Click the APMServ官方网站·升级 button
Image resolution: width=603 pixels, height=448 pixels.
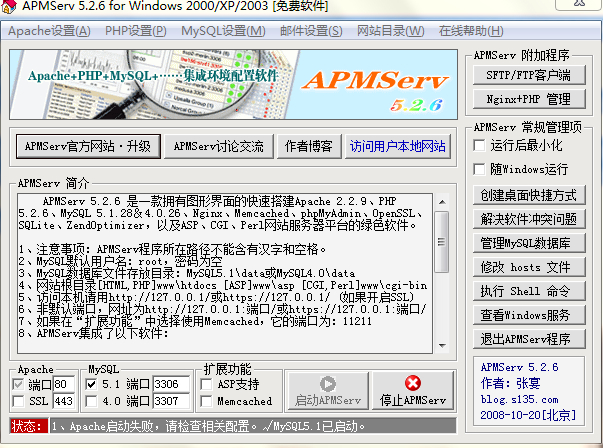click(x=88, y=146)
